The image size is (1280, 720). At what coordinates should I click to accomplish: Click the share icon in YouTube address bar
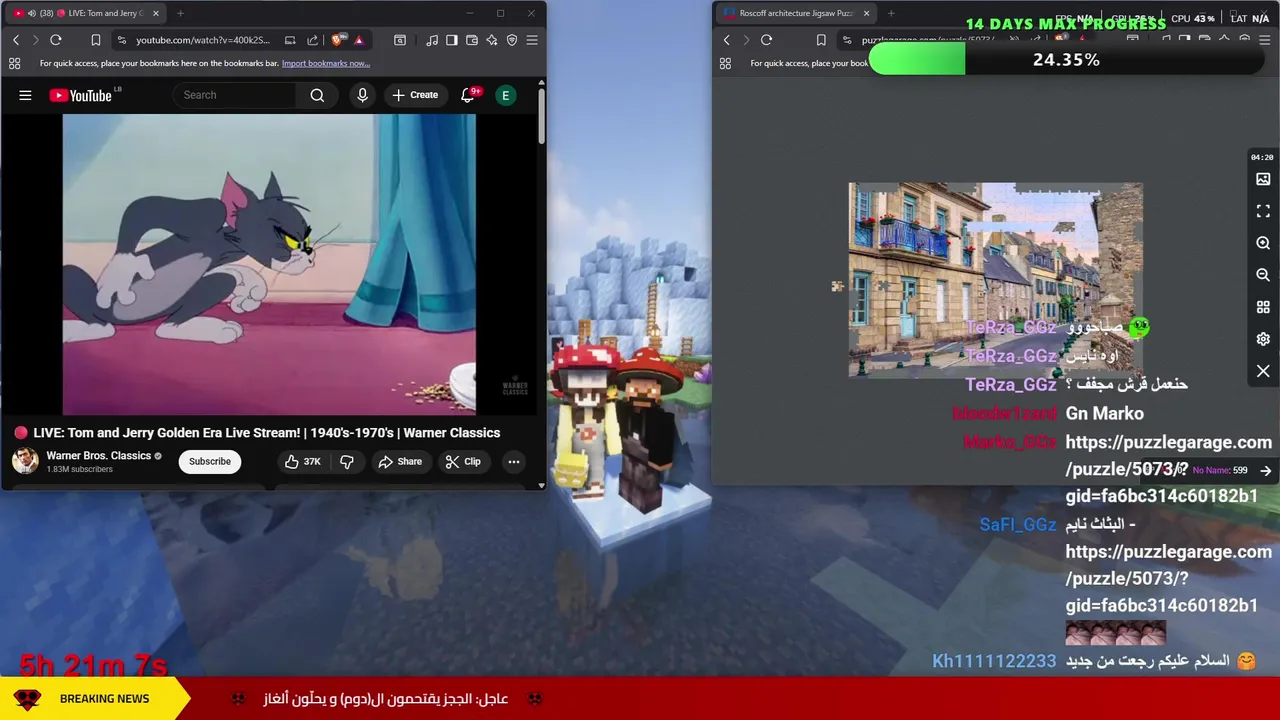(313, 40)
